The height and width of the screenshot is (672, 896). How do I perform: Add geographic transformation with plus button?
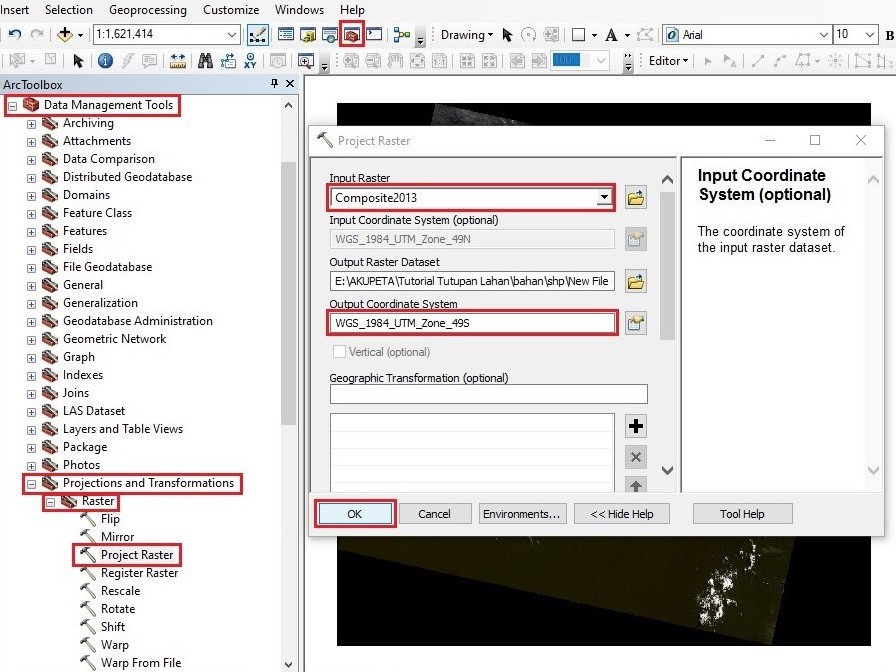(636, 426)
